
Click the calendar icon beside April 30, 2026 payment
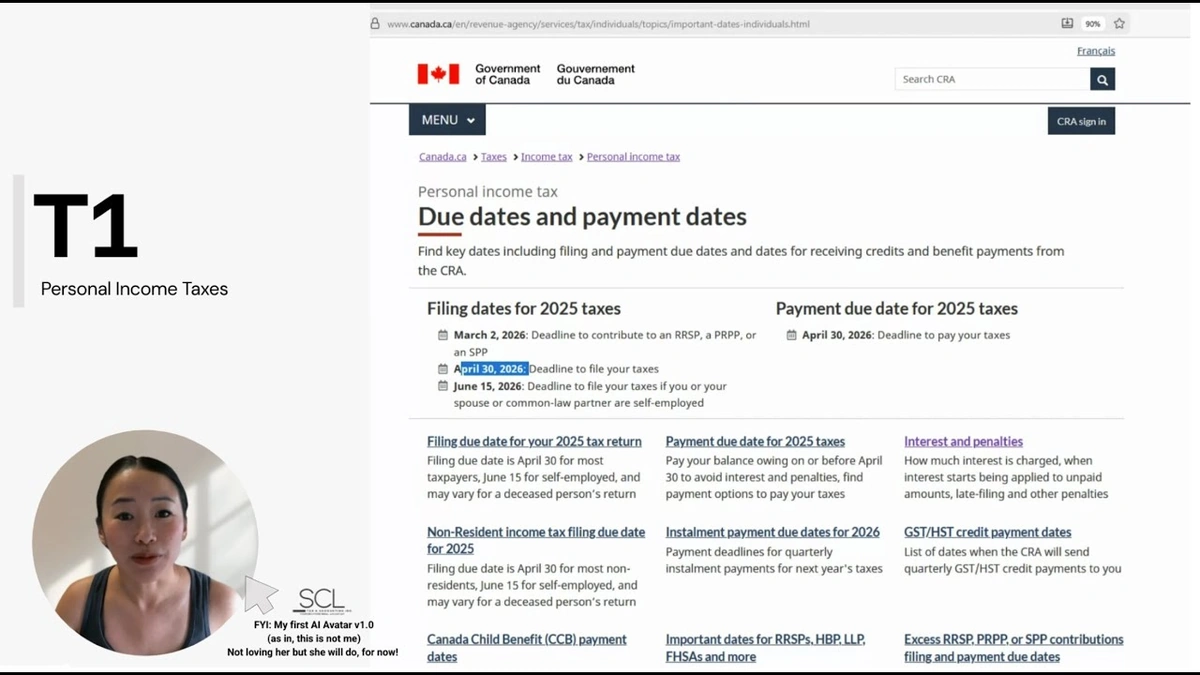tap(790, 335)
